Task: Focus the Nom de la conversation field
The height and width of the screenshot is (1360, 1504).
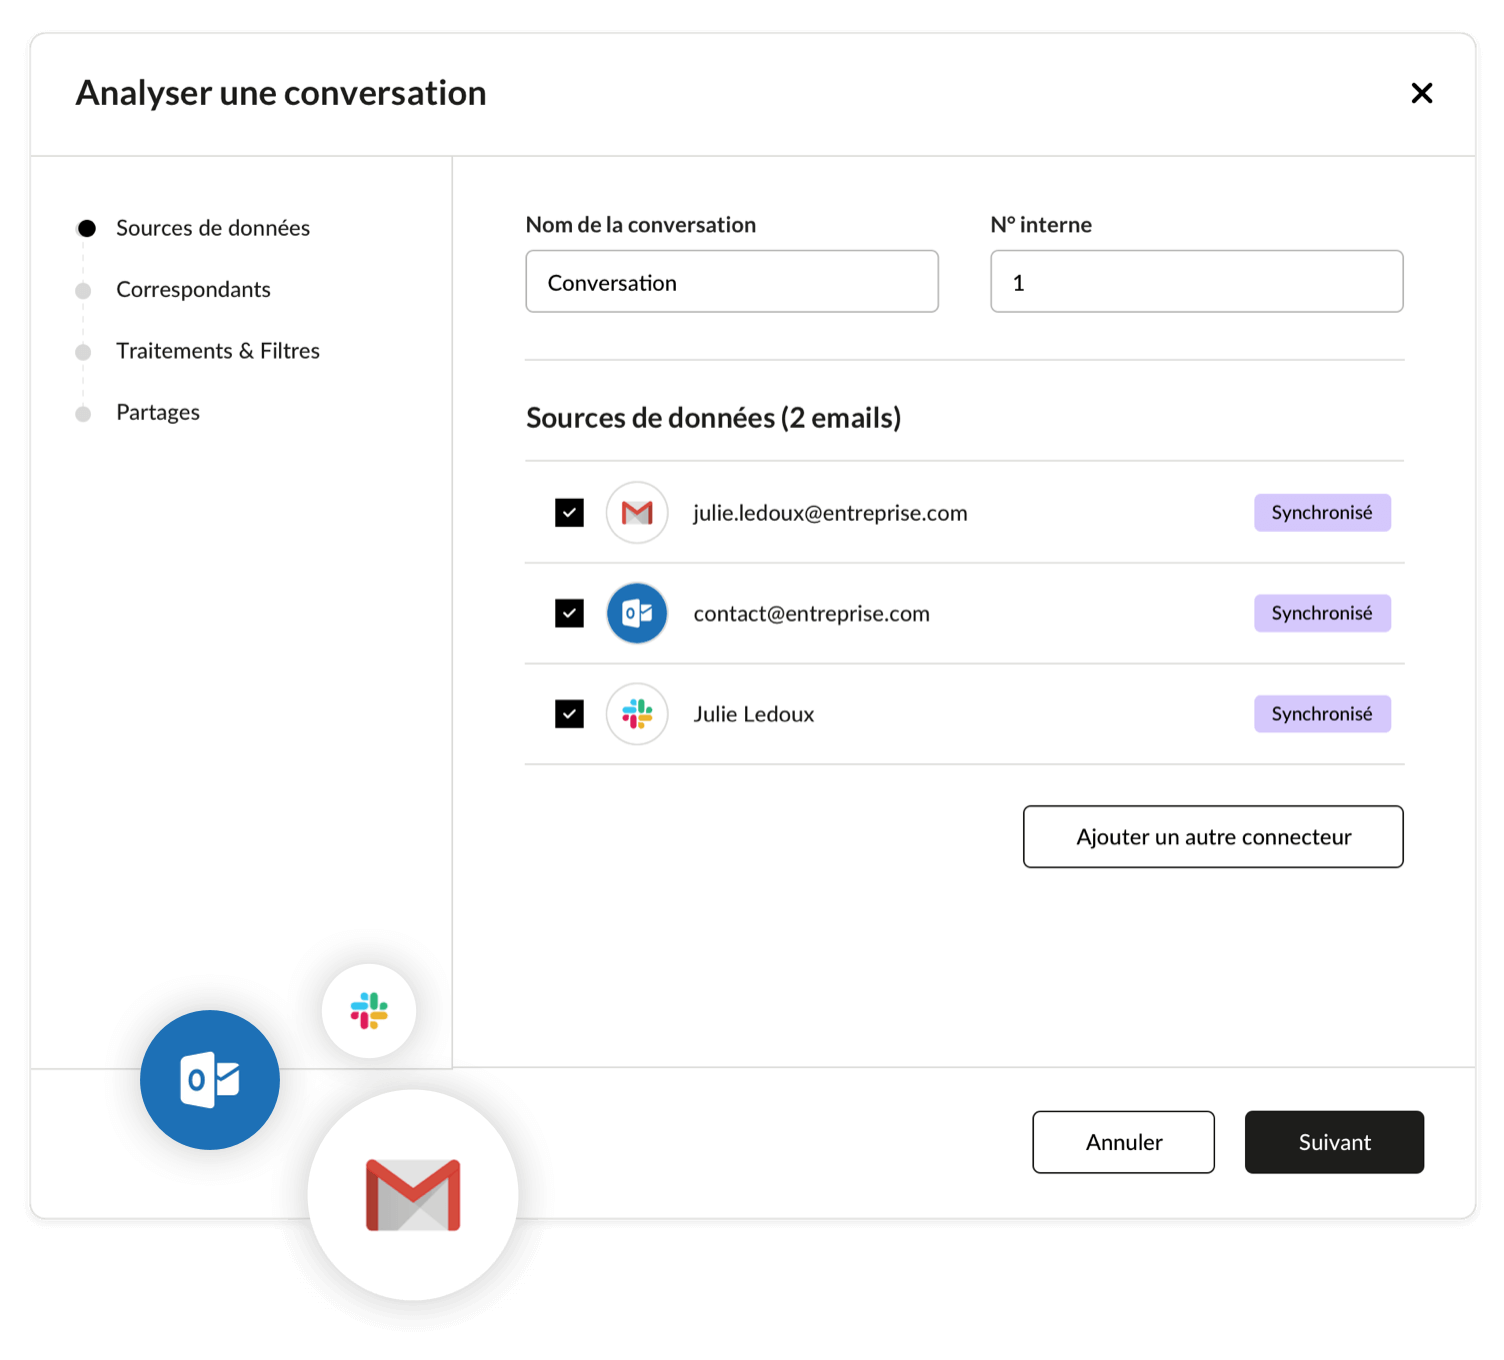Action: click(x=732, y=282)
